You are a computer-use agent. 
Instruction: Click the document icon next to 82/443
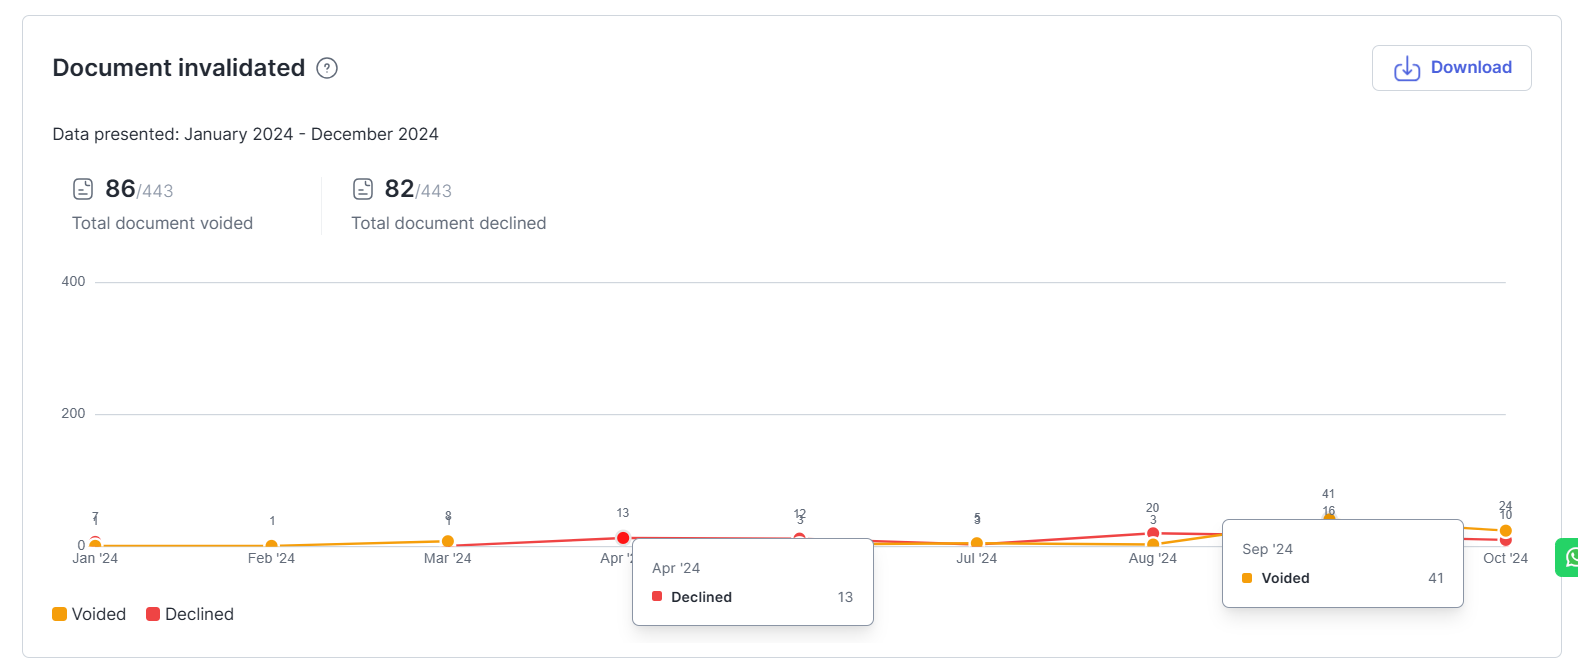(x=363, y=189)
